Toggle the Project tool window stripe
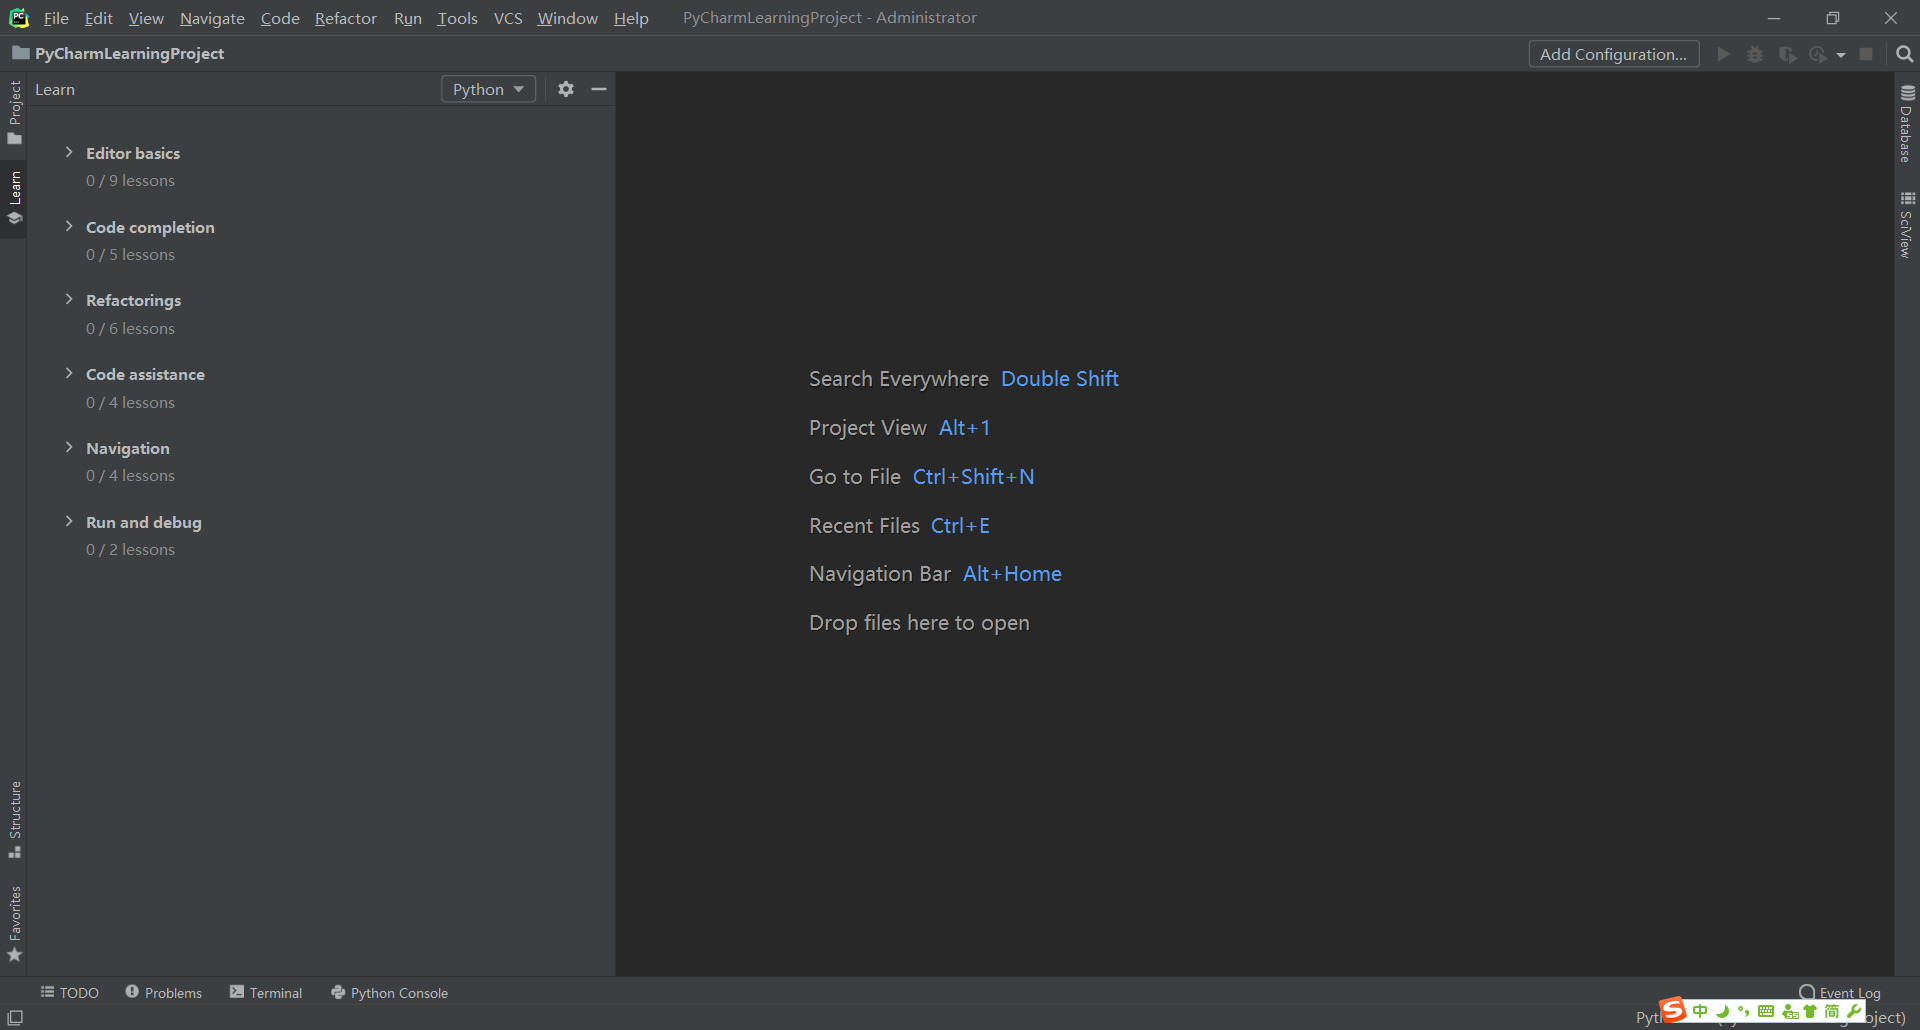 tap(14, 112)
